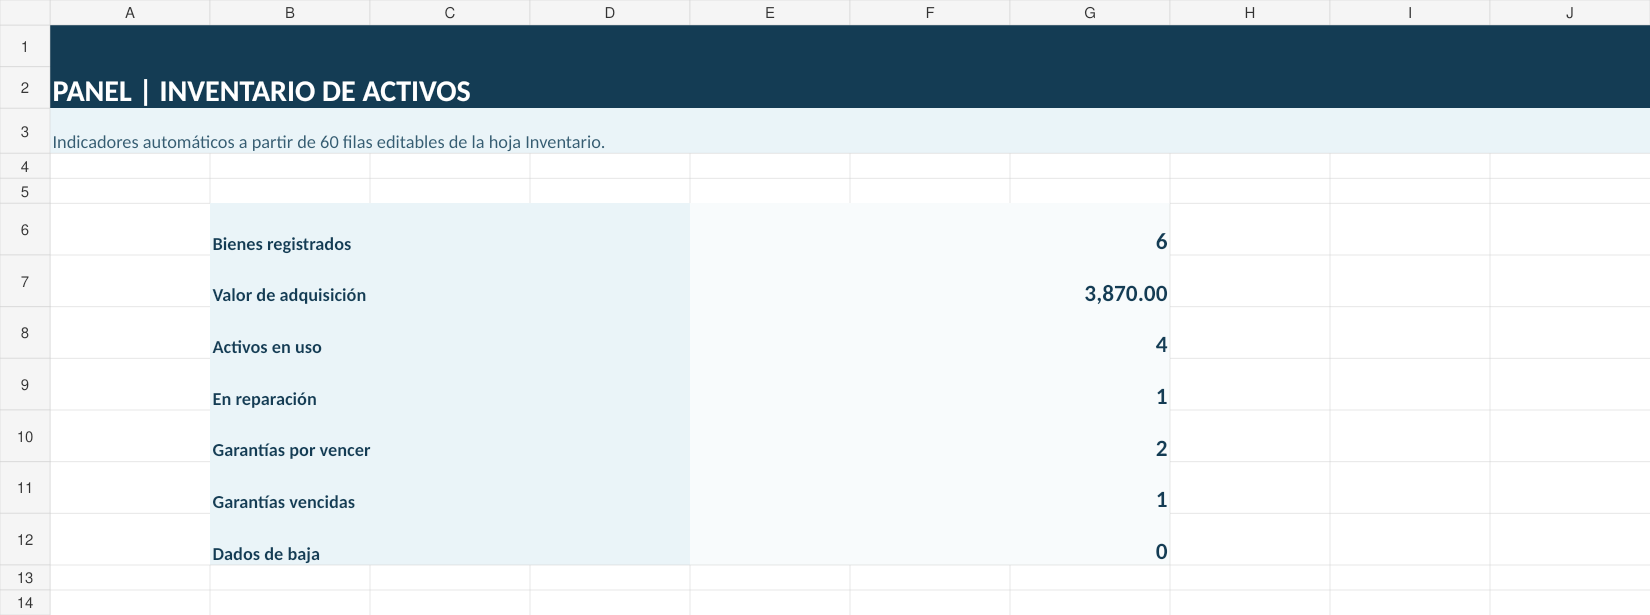This screenshot has width=1650, height=615.
Task: Select column J header
Action: 1570,13
